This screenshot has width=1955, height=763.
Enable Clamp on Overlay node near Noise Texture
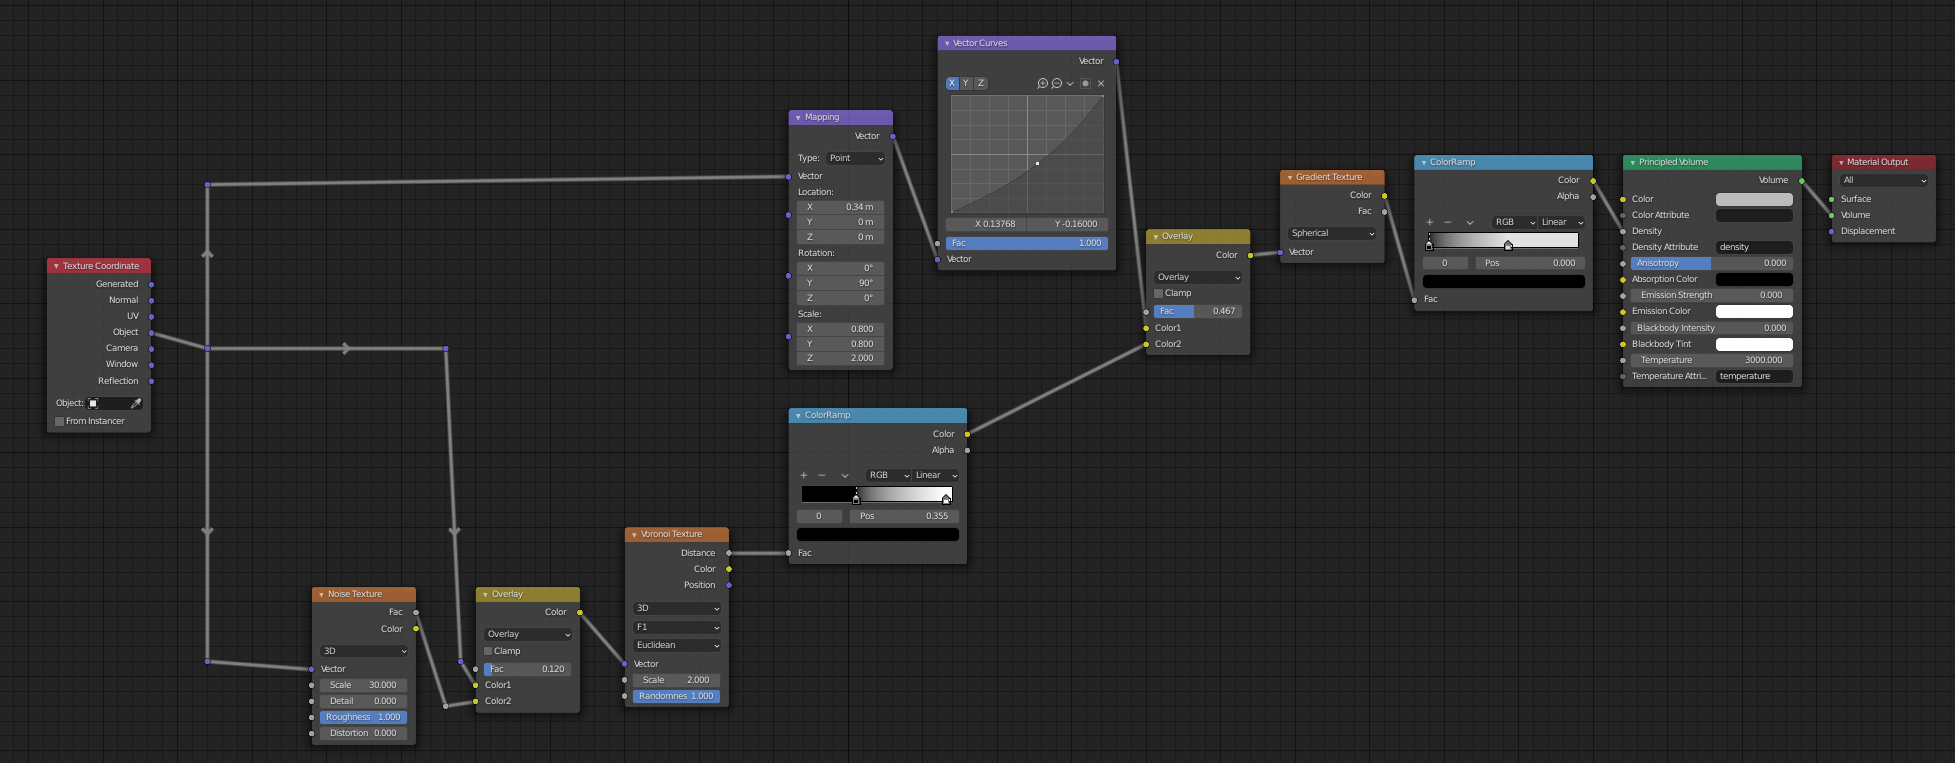[489, 651]
